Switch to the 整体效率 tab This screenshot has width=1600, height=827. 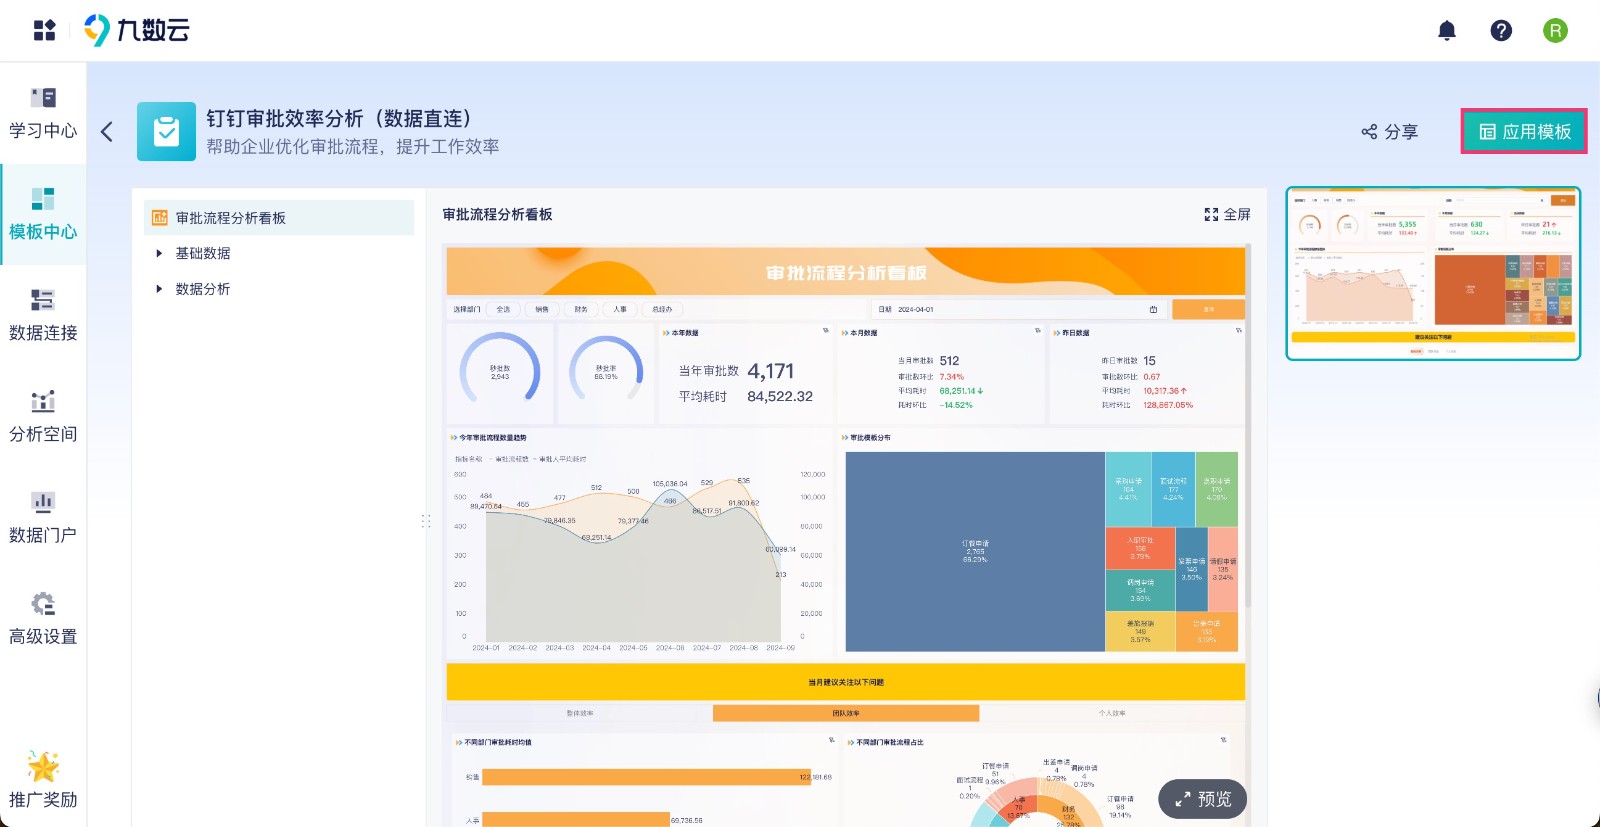click(580, 713)
